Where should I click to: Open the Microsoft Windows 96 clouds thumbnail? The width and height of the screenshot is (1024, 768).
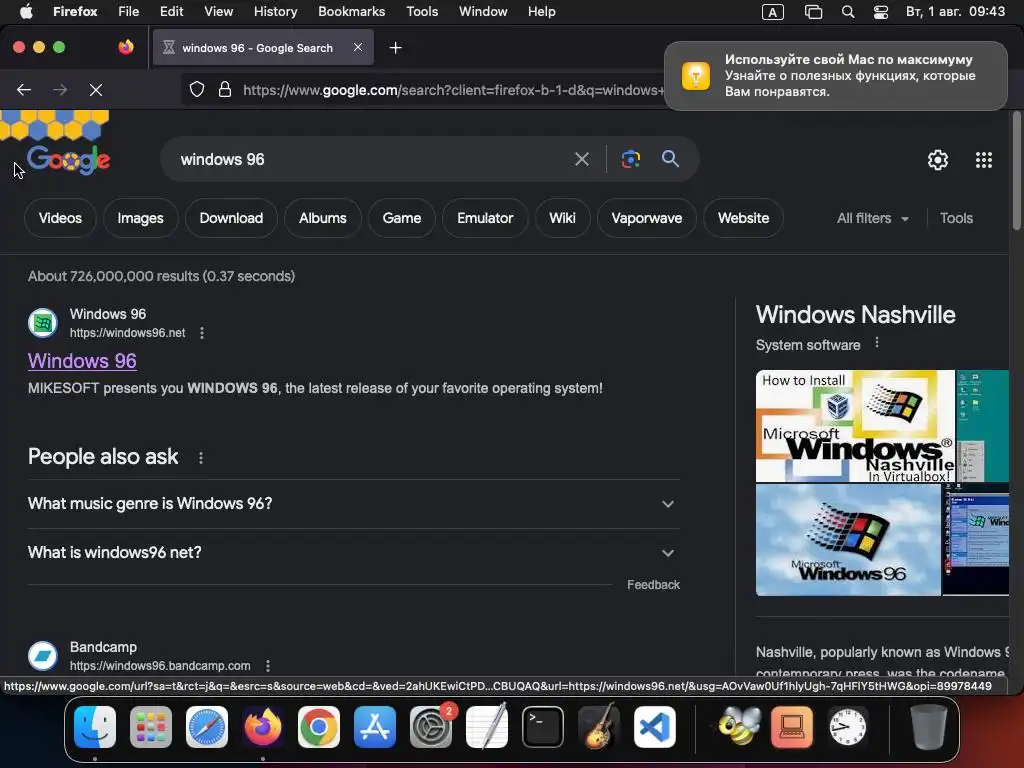click(x=848, y=539)
